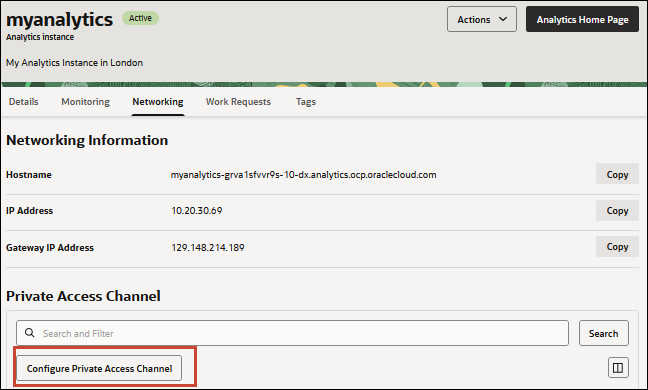Click the magnifier icon in filter field
This screenshot has height=390, width=648.
pyautogui.click(x=29, y=333)
